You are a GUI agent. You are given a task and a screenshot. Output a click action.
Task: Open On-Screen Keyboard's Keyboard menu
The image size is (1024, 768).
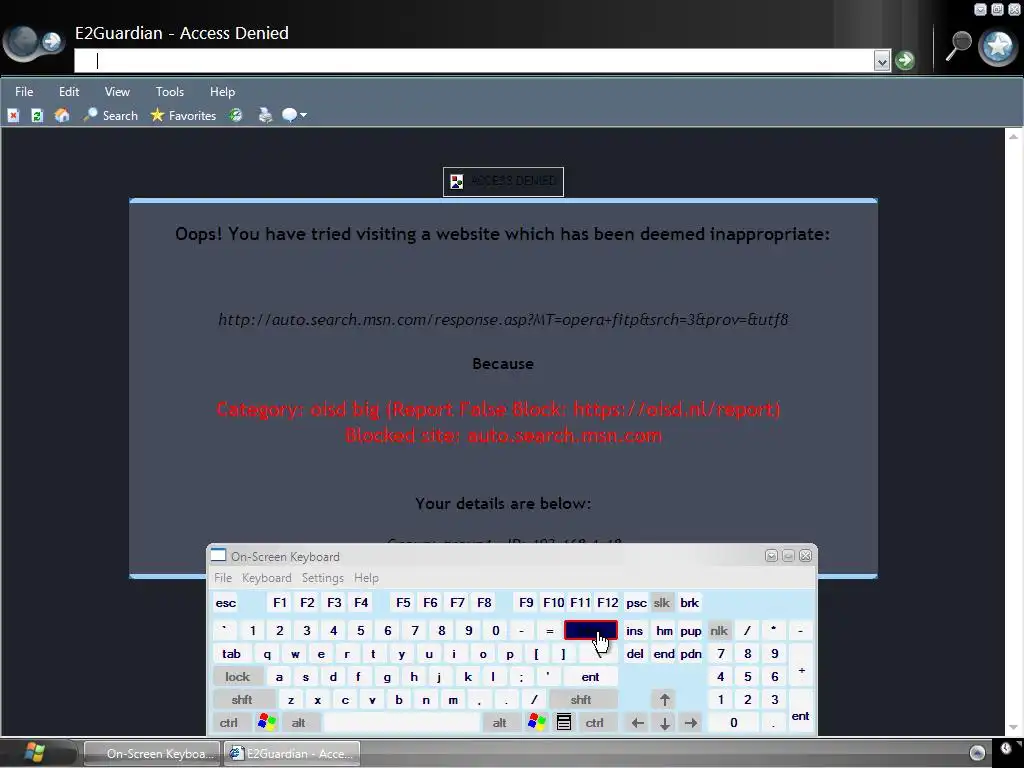[x=266, y=578]
